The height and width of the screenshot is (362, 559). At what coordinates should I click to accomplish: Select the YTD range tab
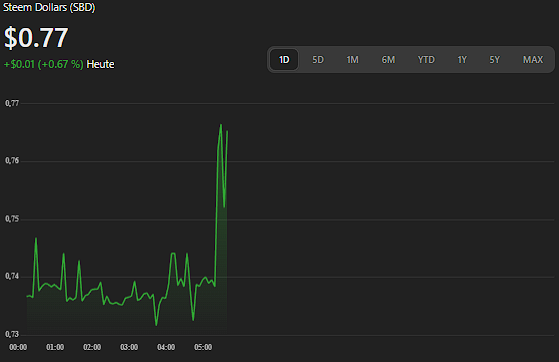tap(426, 60)
